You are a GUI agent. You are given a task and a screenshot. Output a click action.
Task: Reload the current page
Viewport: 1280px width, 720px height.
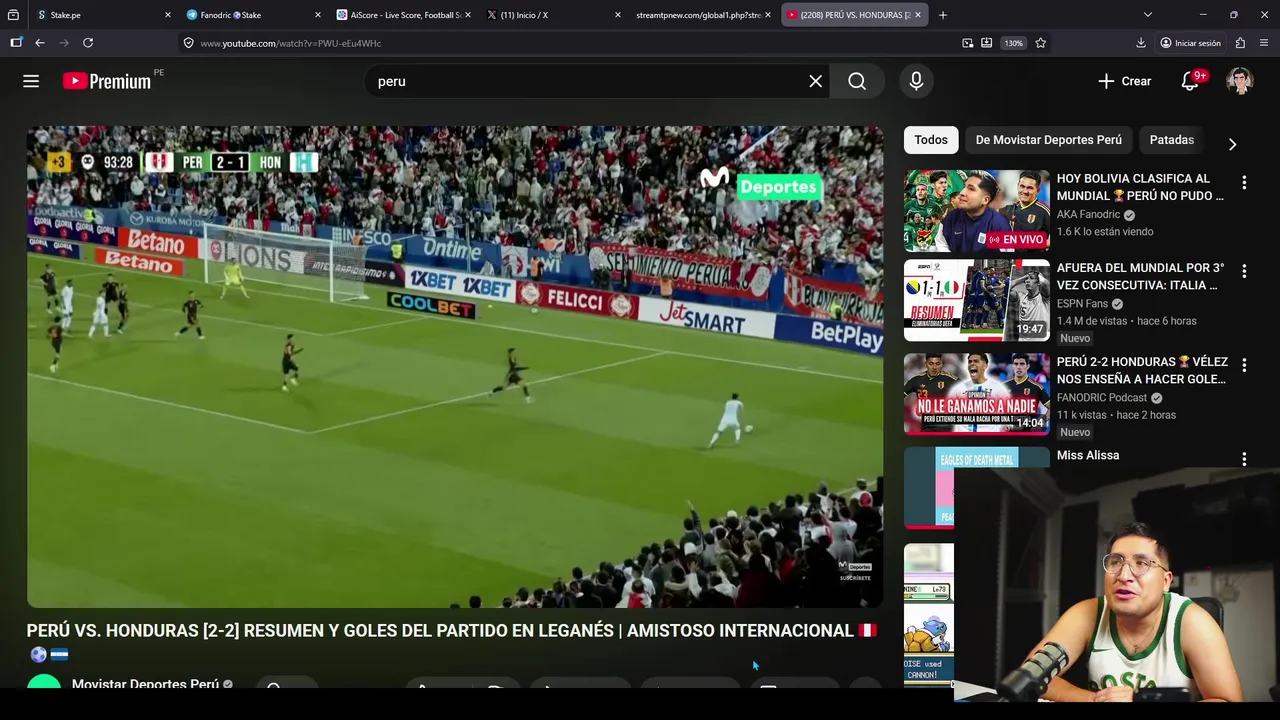click(x=88, y=43)
